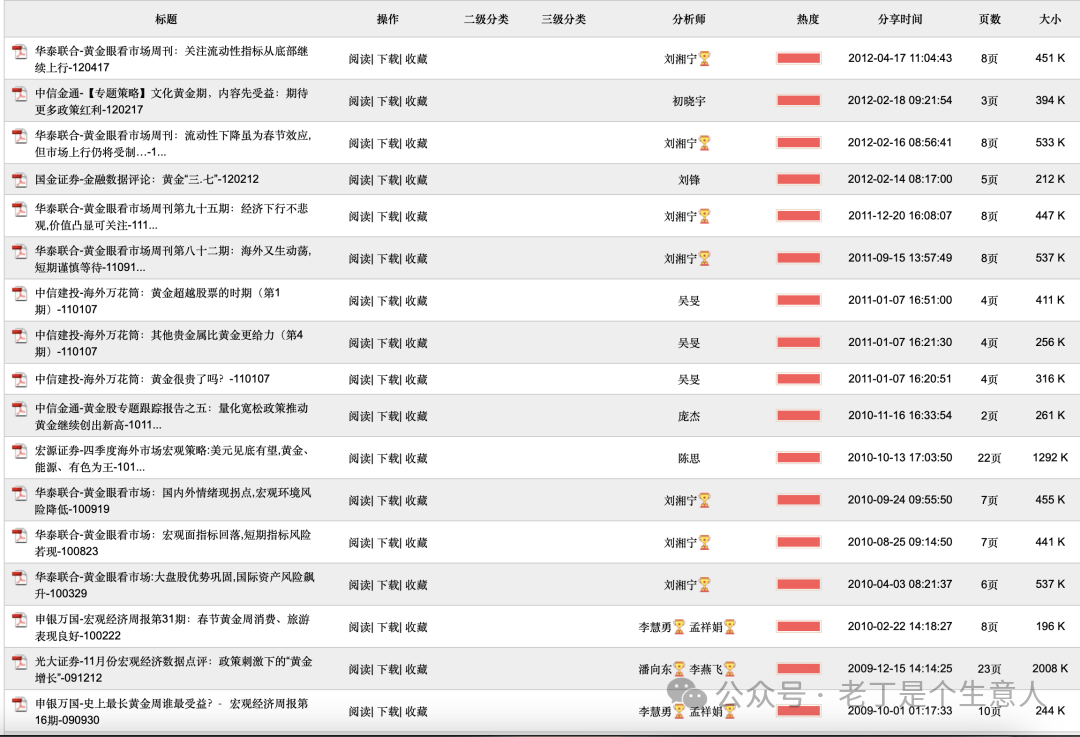The width and height of the screenshot is (1080, 737).
Task: Click PDF icon of 黄金超越股票的时期 report
Action: (x=20, y=293)
